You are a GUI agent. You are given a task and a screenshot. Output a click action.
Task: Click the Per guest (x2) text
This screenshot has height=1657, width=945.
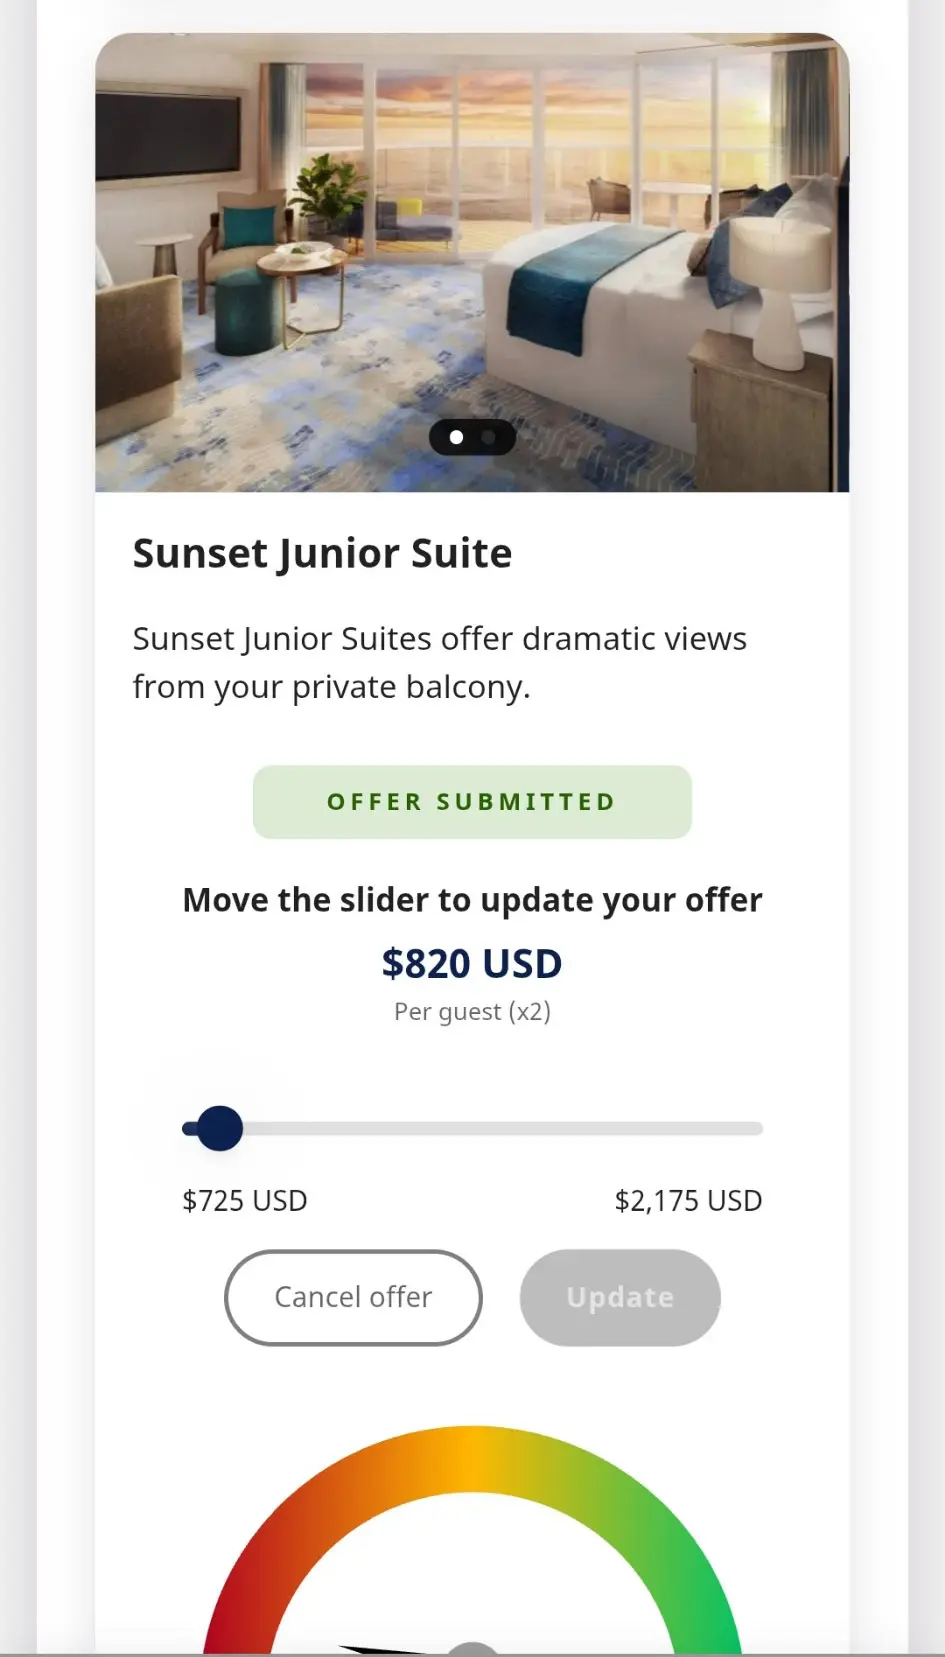472,1012
